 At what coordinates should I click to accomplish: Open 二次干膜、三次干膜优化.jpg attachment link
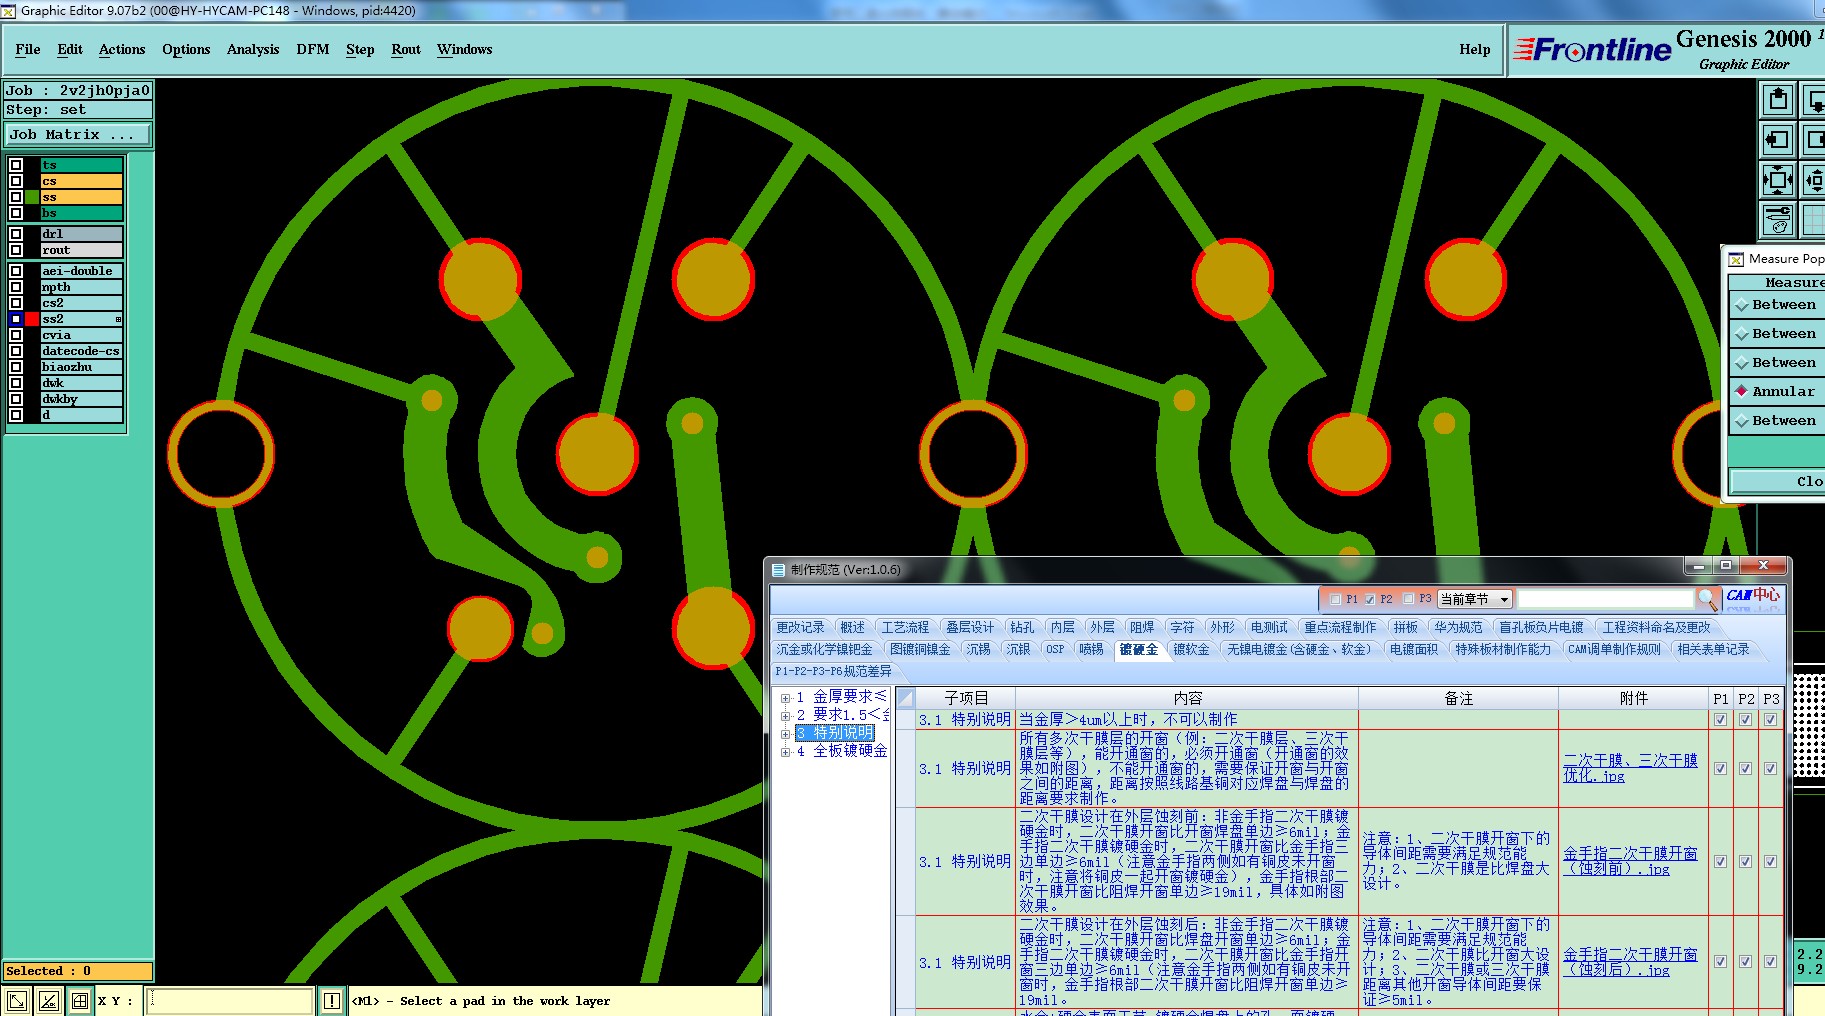click(x=1630, y=768)
